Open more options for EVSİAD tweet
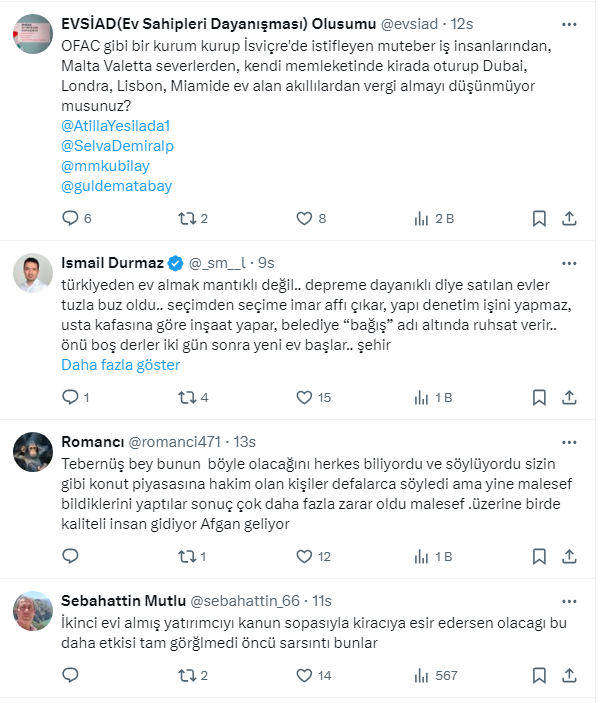The height and width of the screenshot is (703, 600). pyautogui.click(x=569, y=23)
